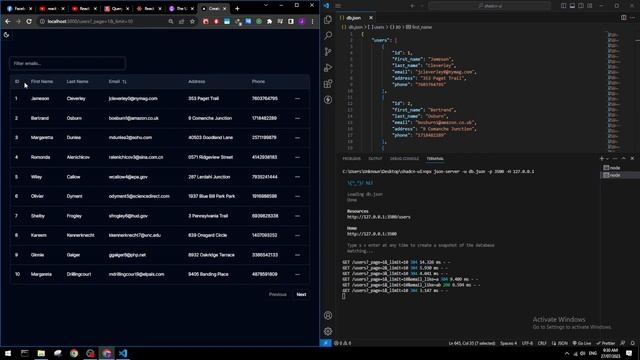Open the actions menu for row 10

(297, 274)
